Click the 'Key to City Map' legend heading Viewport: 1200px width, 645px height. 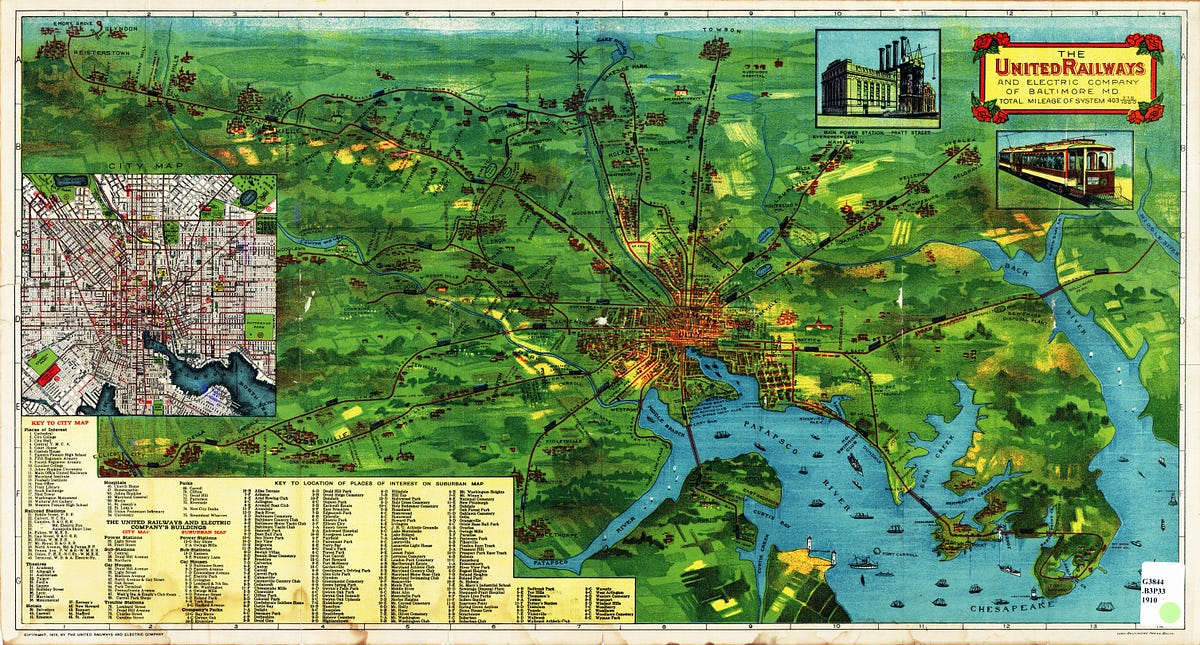coord(58,424)
